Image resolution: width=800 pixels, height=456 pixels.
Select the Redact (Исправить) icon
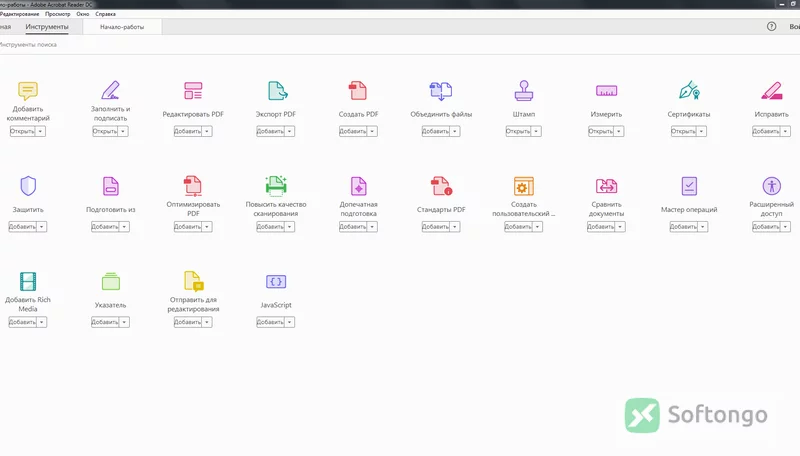pyautogui.click(x=771, y=91)
